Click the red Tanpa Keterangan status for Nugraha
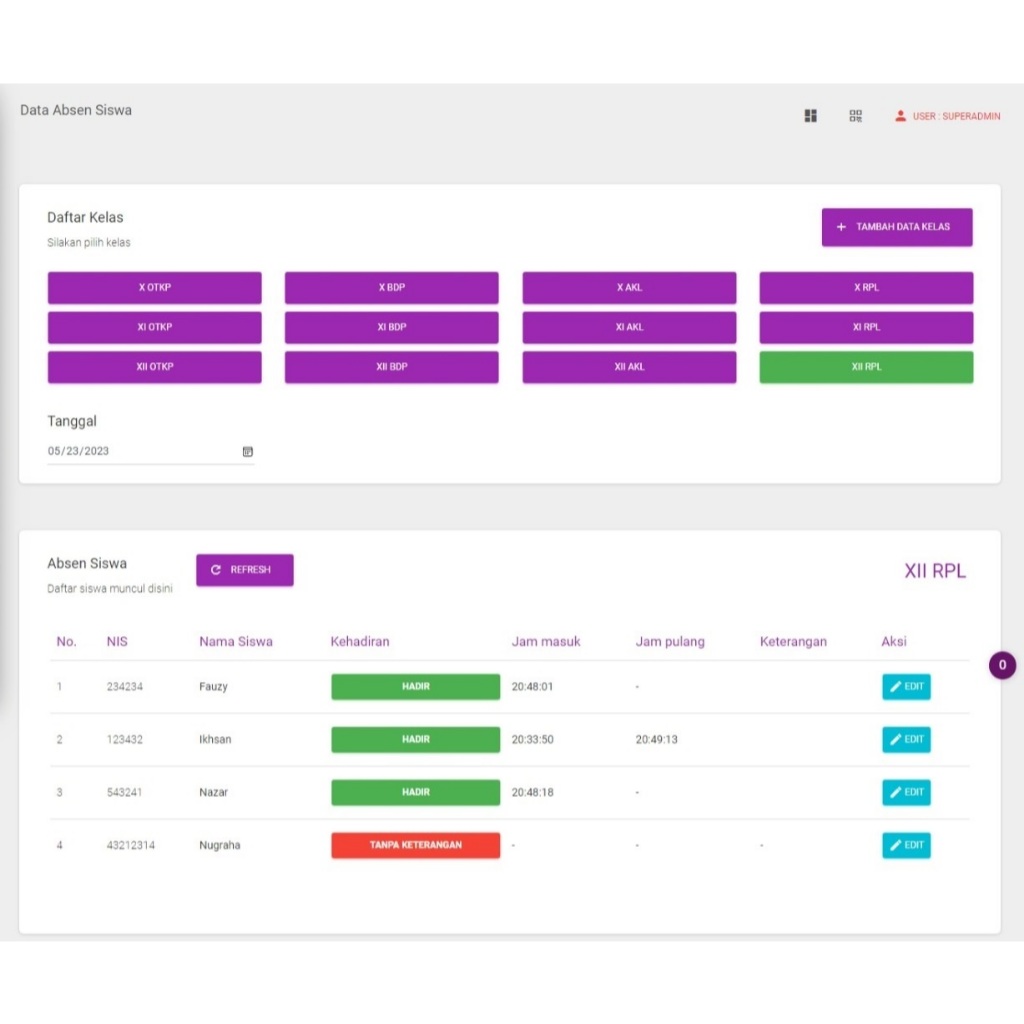 415,845
